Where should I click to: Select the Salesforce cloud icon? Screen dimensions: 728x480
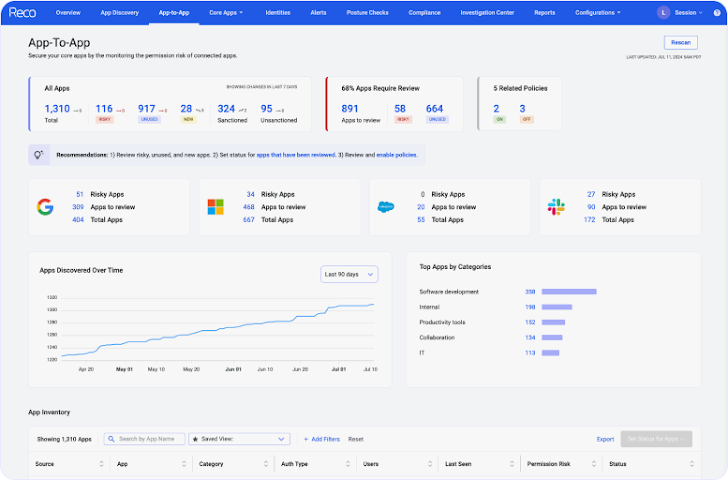pos(386,207)
